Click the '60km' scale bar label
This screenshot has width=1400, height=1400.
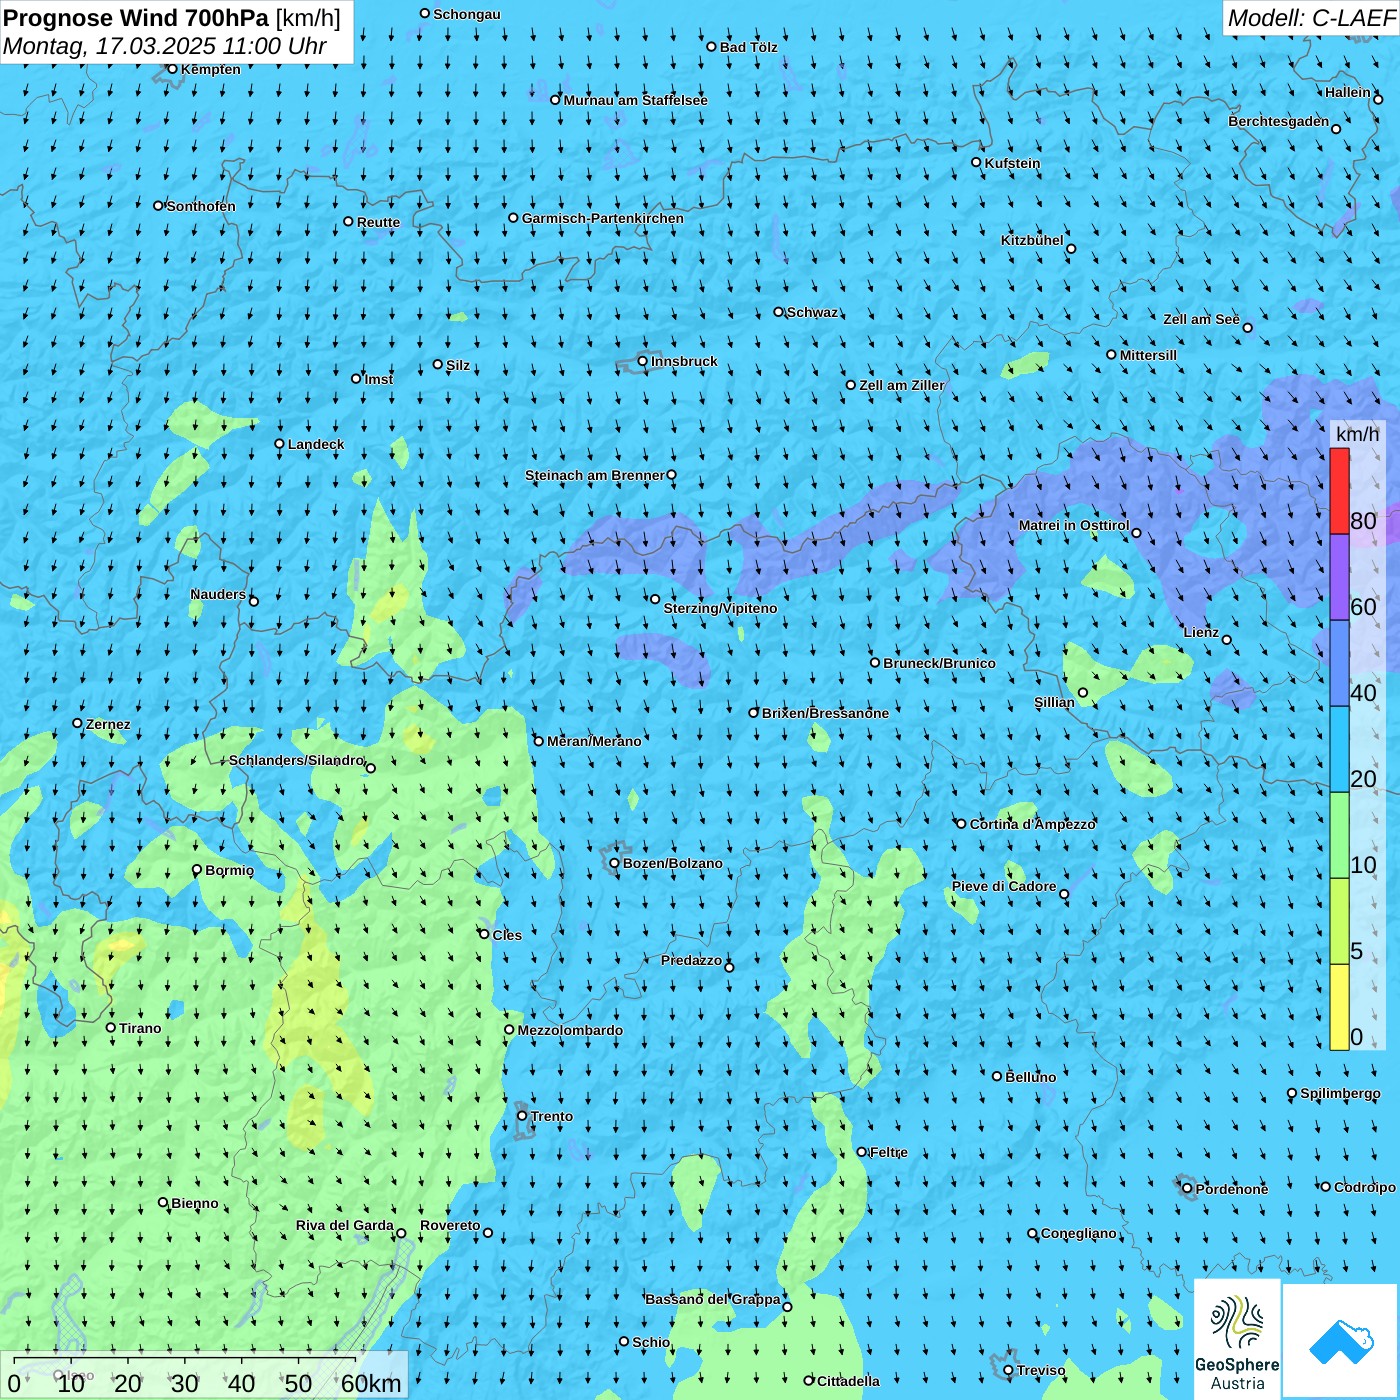pyautogui.click(x=371, y=1383)
